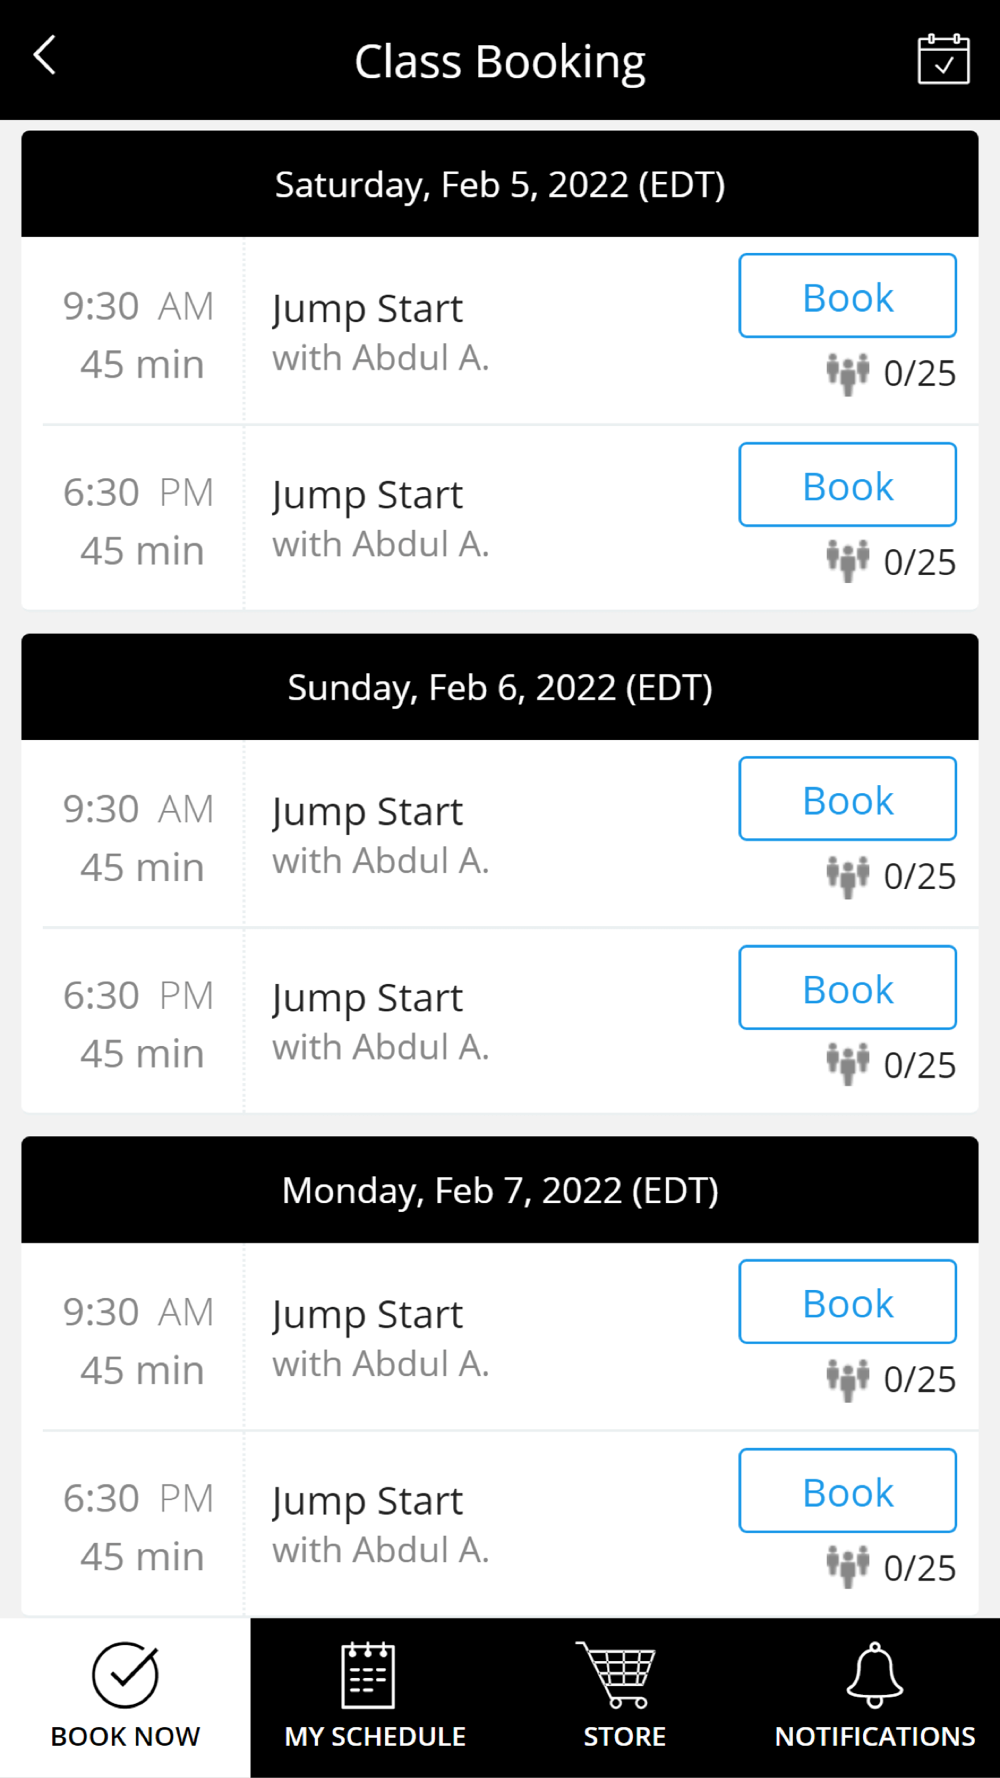Select the Saturday, Feb 5, 2022 header
The image size is (1000, 1778).
pos(500,185)
